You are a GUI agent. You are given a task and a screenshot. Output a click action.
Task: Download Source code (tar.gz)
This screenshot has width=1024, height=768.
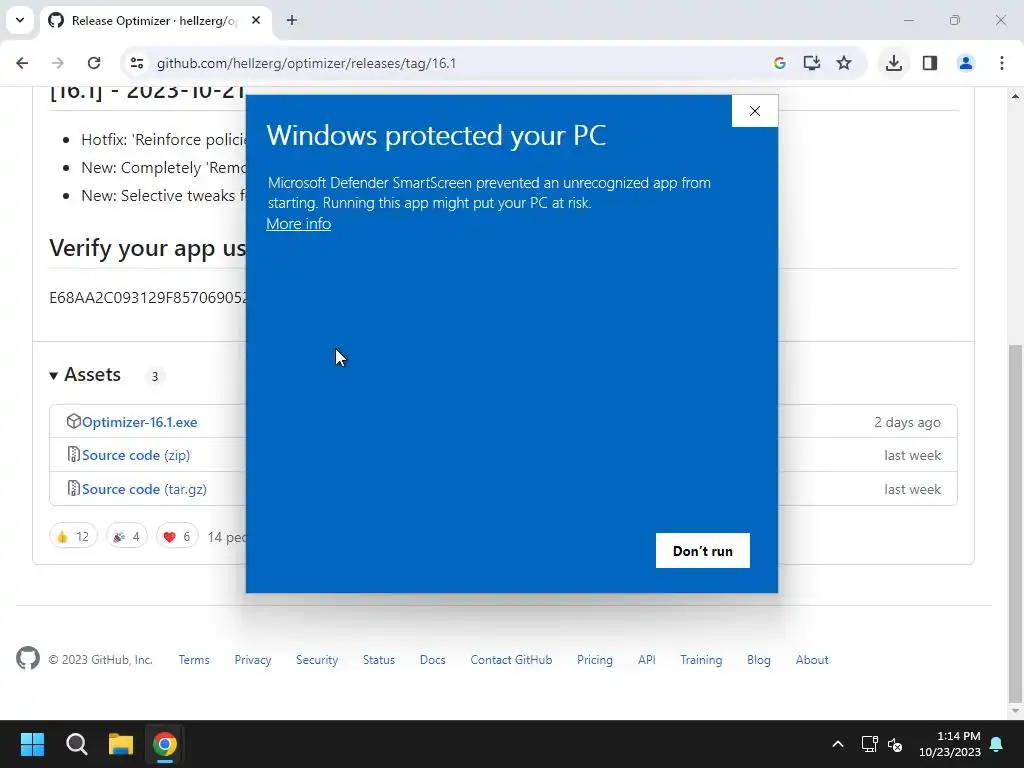point(144,489)
